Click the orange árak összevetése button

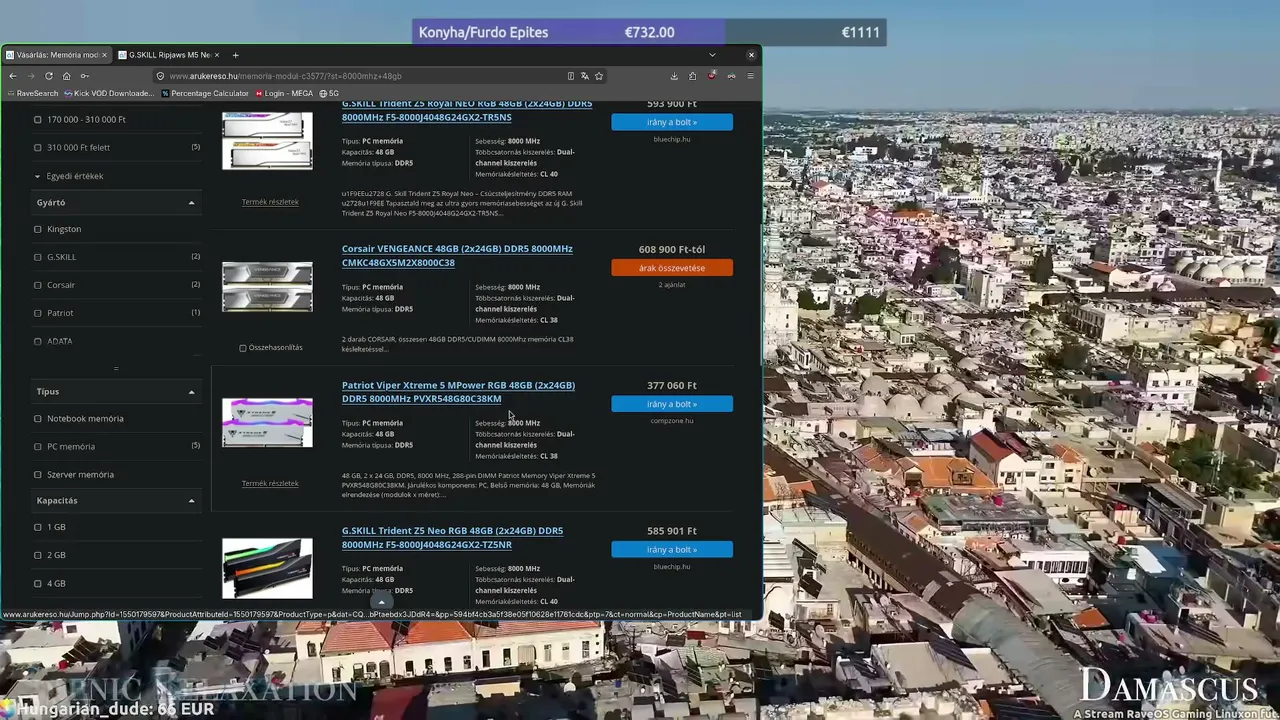(x=672, y=268)
